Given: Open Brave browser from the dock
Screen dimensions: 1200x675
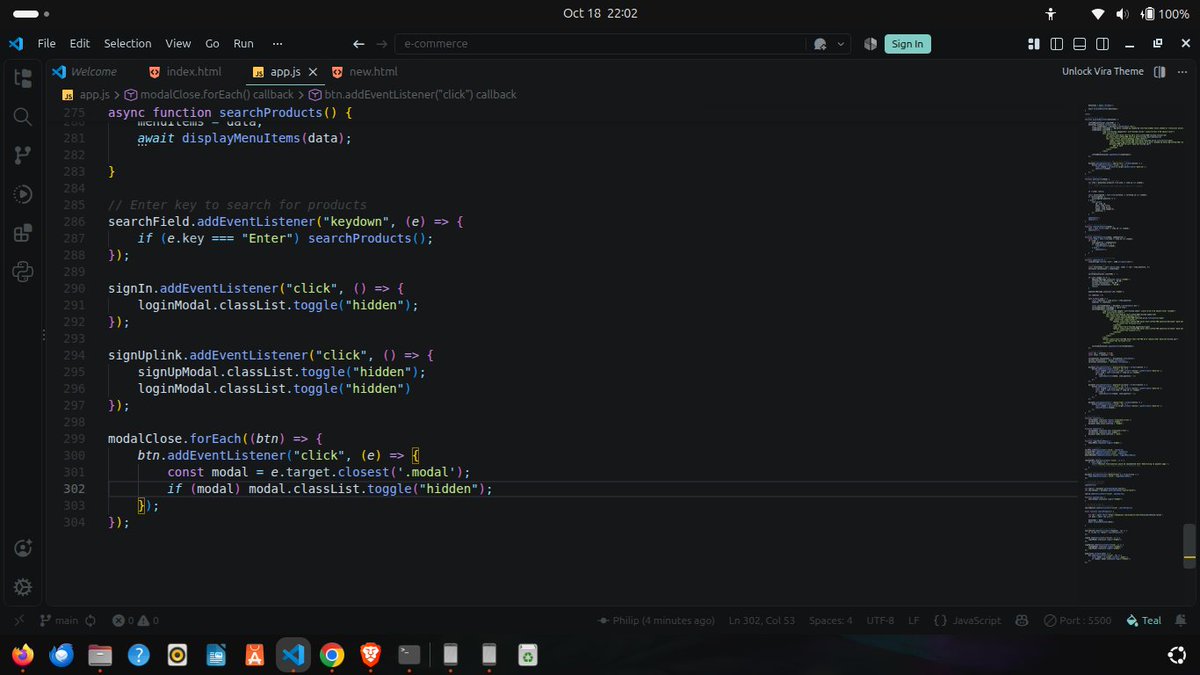Looking at the screenshot, I should pos(370,655).
